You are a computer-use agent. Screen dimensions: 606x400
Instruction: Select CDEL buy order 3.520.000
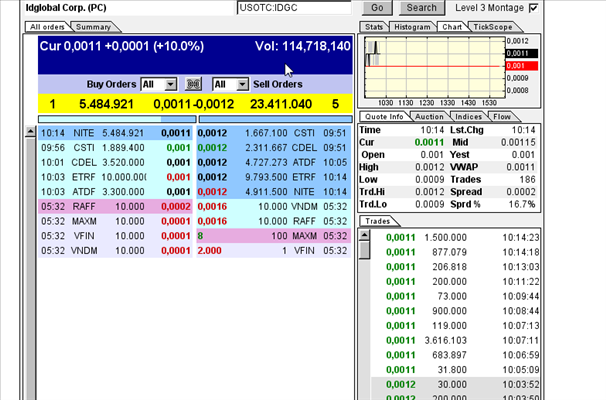pos(115,163)
